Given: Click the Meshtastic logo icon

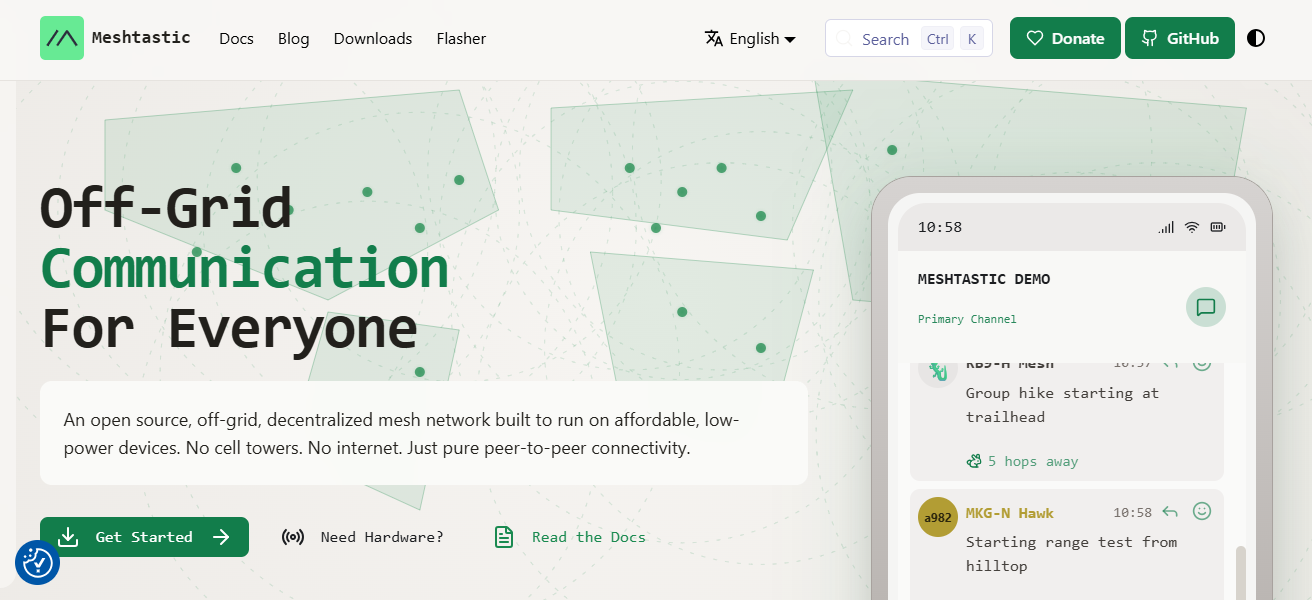Looking at the screenshot, I should tap(62, 38).
